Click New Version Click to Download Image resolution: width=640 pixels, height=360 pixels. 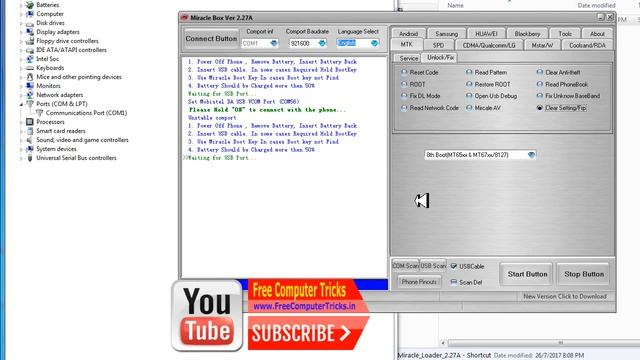pos(564,296)
